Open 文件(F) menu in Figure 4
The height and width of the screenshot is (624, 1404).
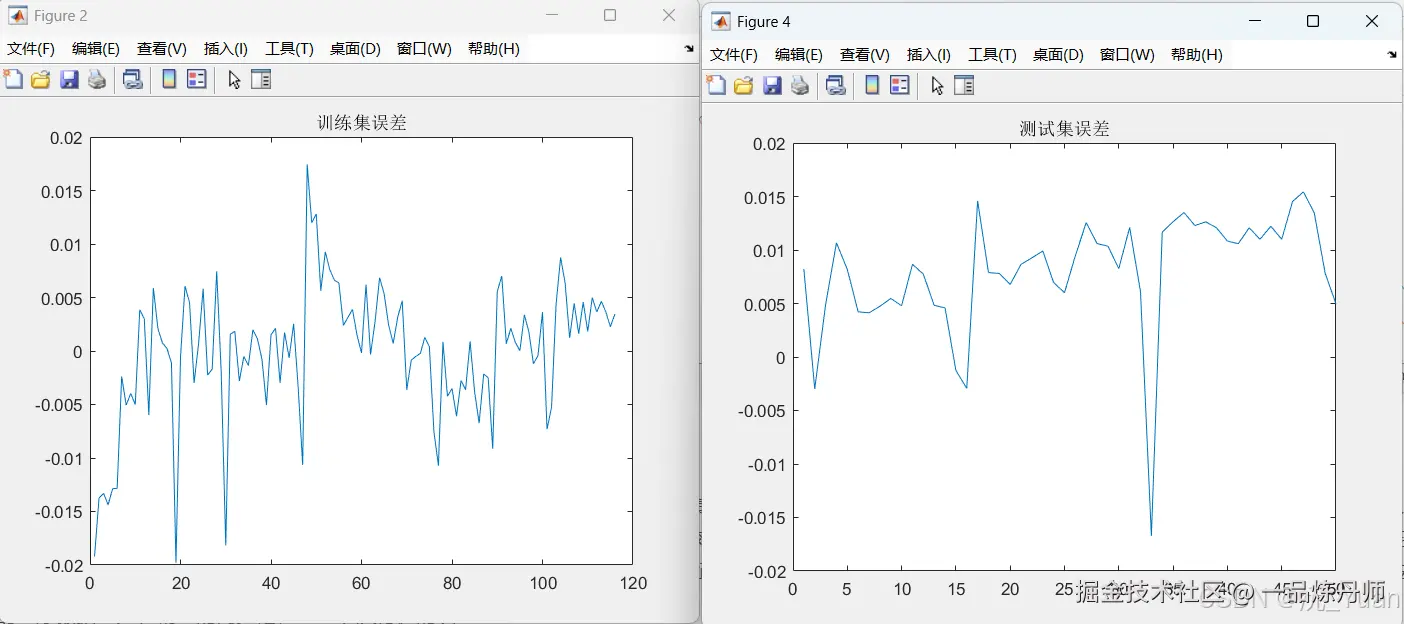click(734, 55)
